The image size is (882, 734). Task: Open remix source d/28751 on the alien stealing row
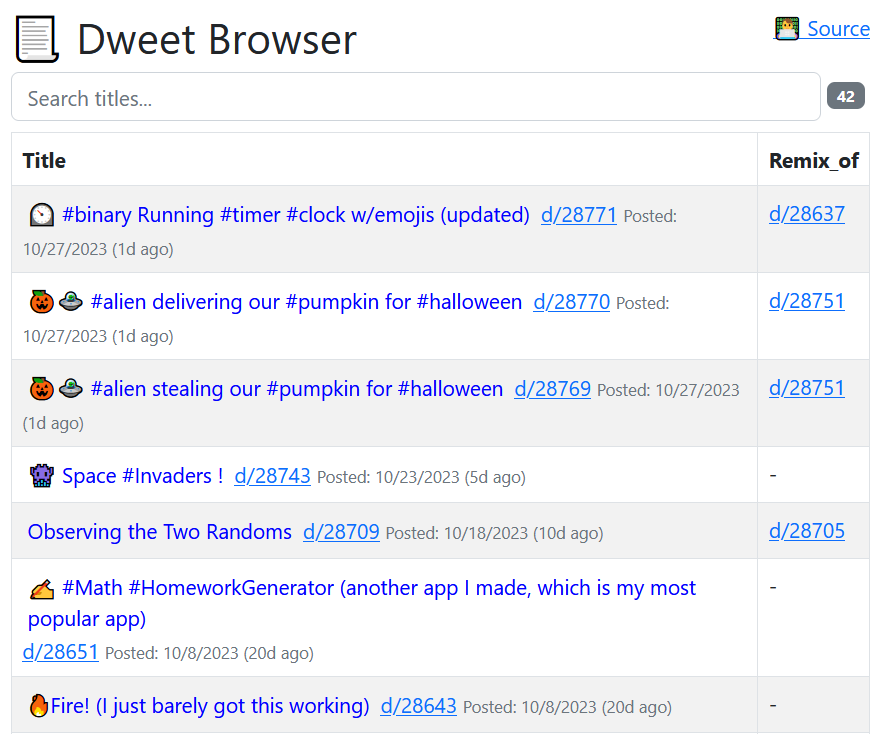click(x=807, y=388)
